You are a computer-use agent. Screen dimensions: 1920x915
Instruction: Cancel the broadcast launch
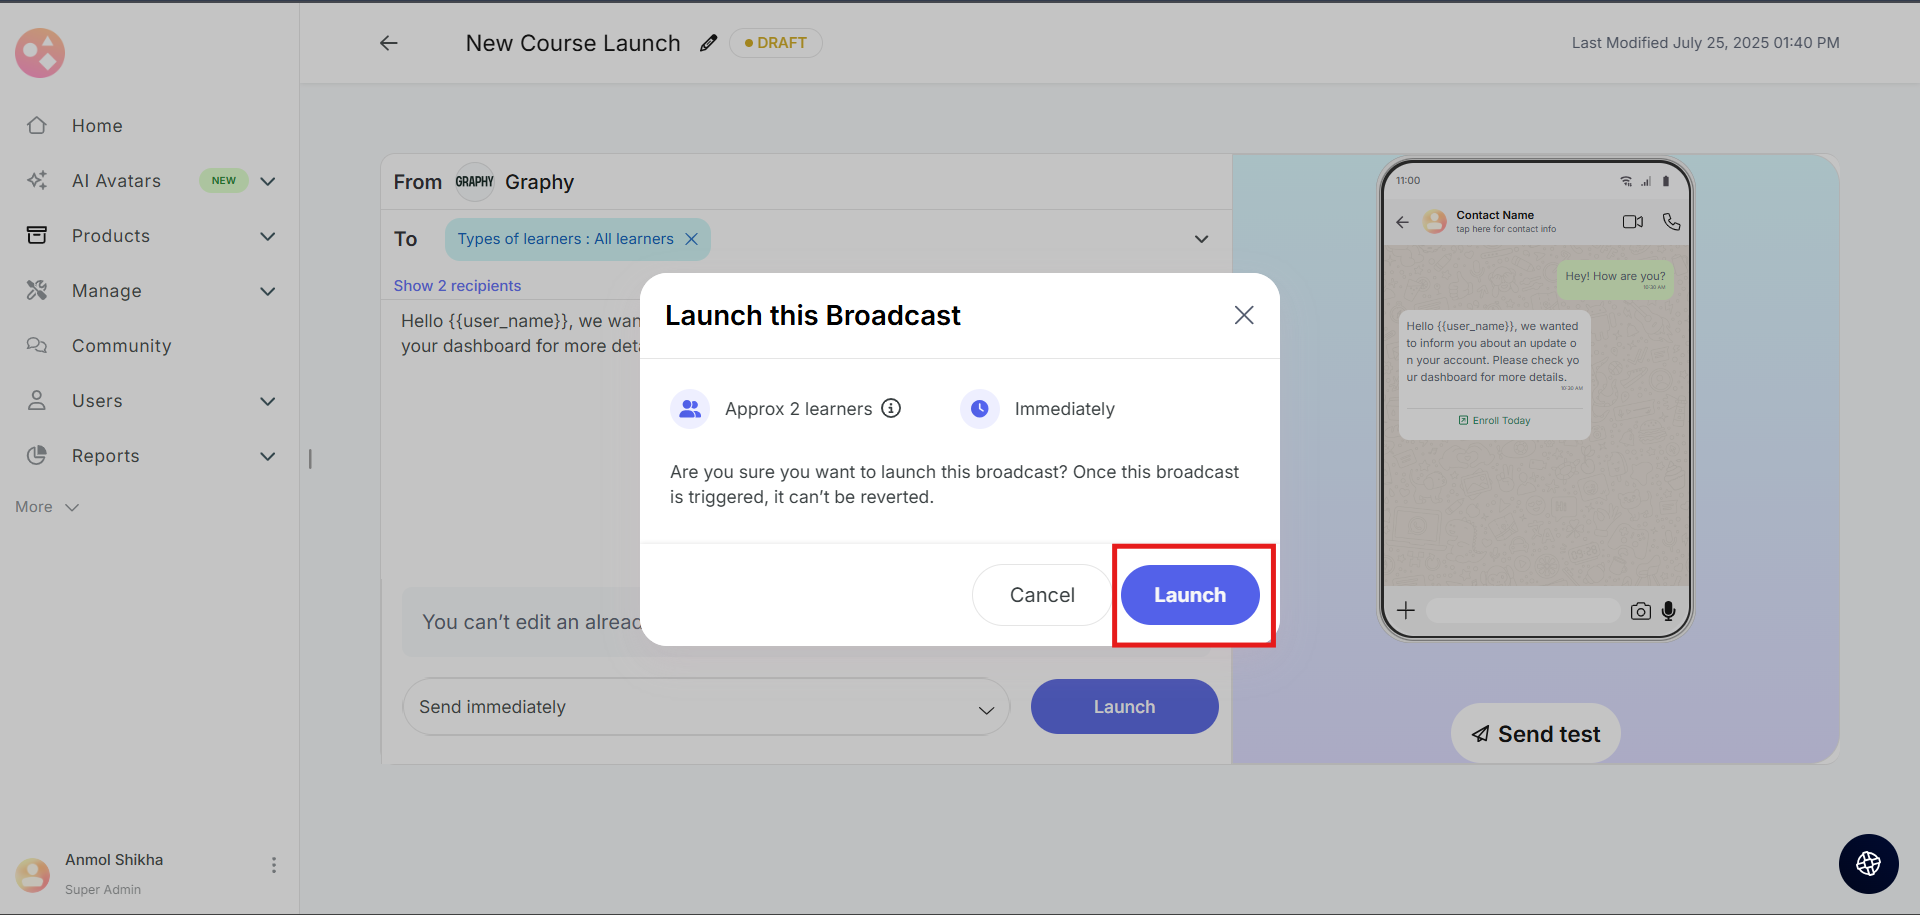coord(1041,595)
